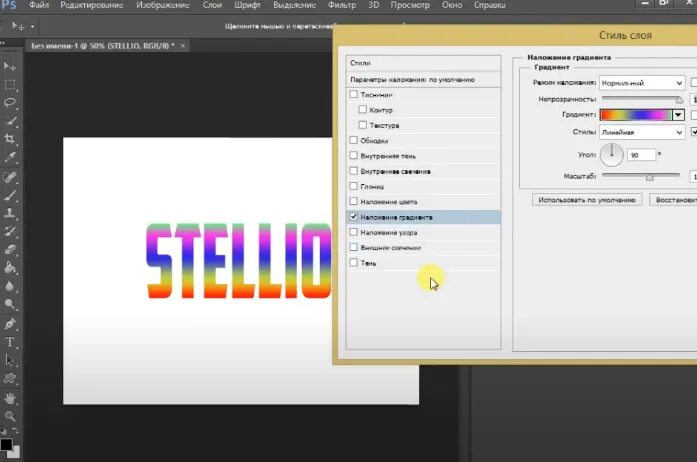
Task: Click Использовать по умолчанию button
Action: click(x=587, y=200)
